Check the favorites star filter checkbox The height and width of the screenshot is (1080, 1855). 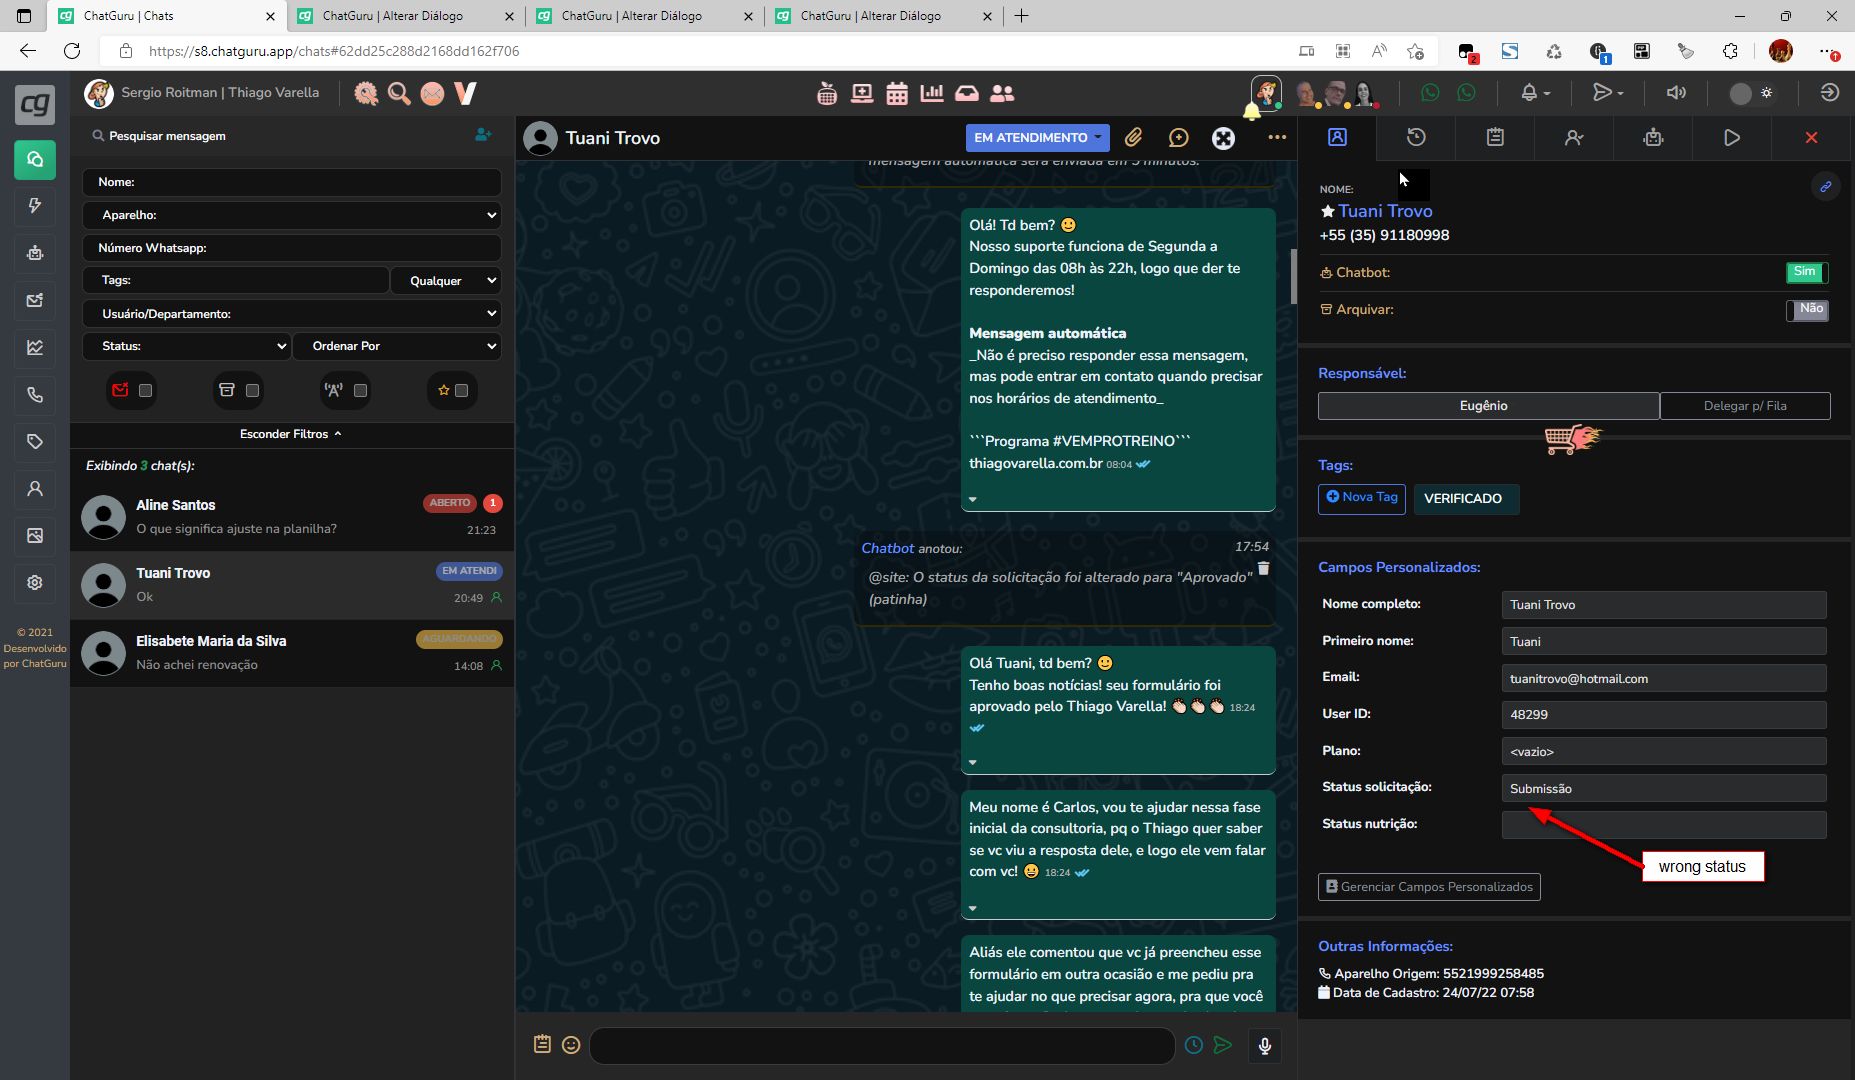coord(461,391)
